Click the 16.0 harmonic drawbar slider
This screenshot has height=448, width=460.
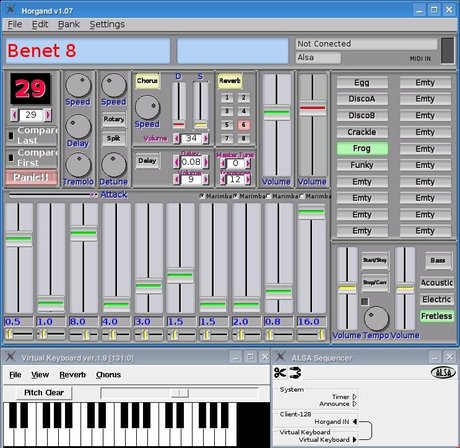click(311, 212)
